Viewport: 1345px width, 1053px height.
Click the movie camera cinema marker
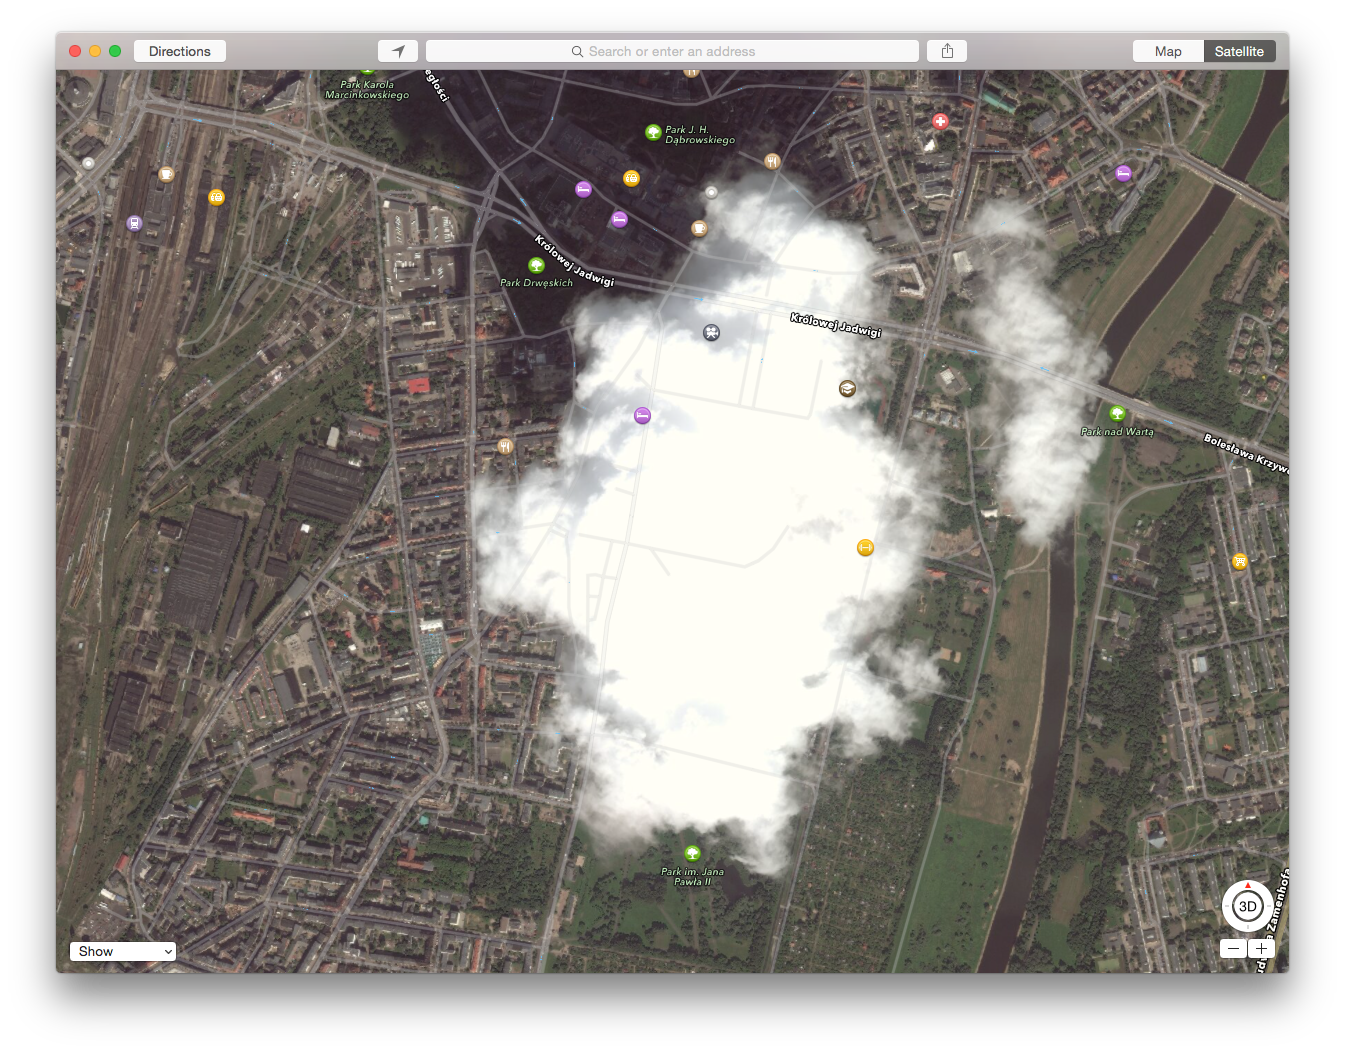click(711, 333)
